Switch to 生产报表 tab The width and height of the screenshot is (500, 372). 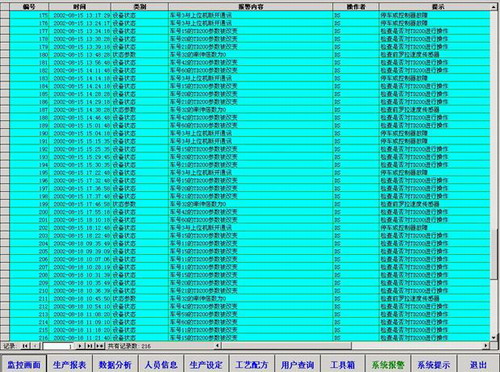coord(69,364)
